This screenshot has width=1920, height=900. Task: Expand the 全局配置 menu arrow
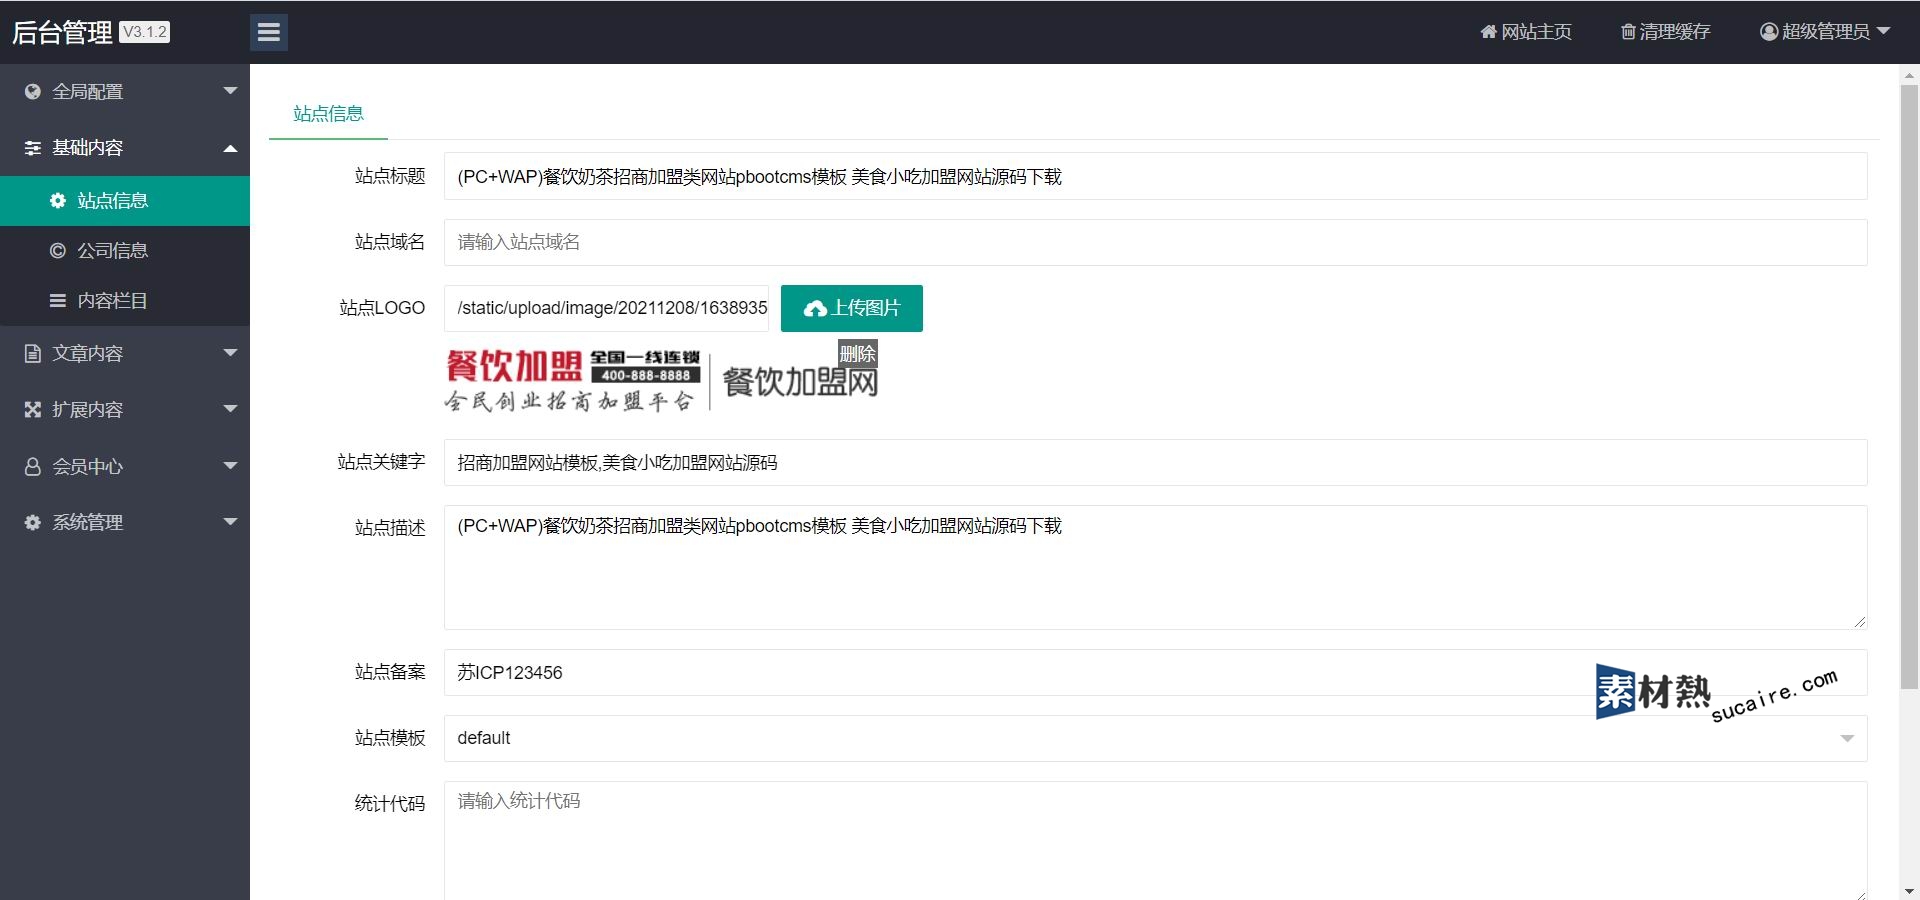230,91
